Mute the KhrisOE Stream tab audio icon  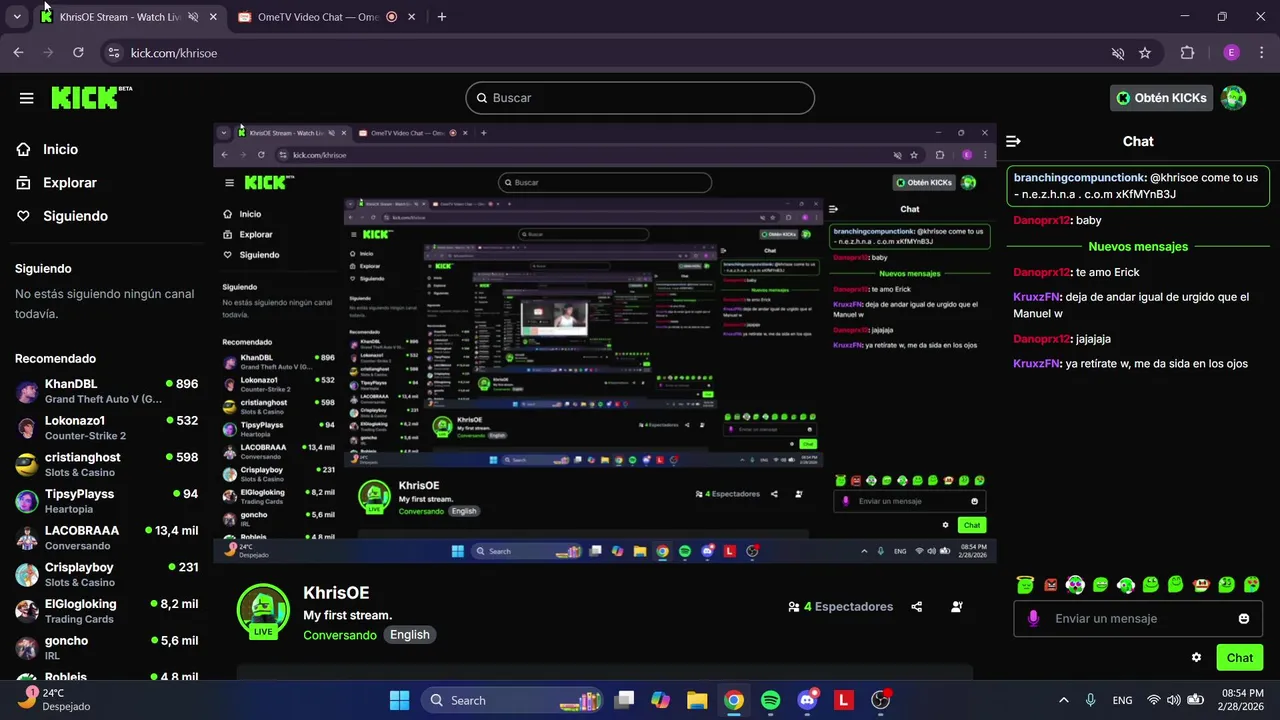(193, 17)
